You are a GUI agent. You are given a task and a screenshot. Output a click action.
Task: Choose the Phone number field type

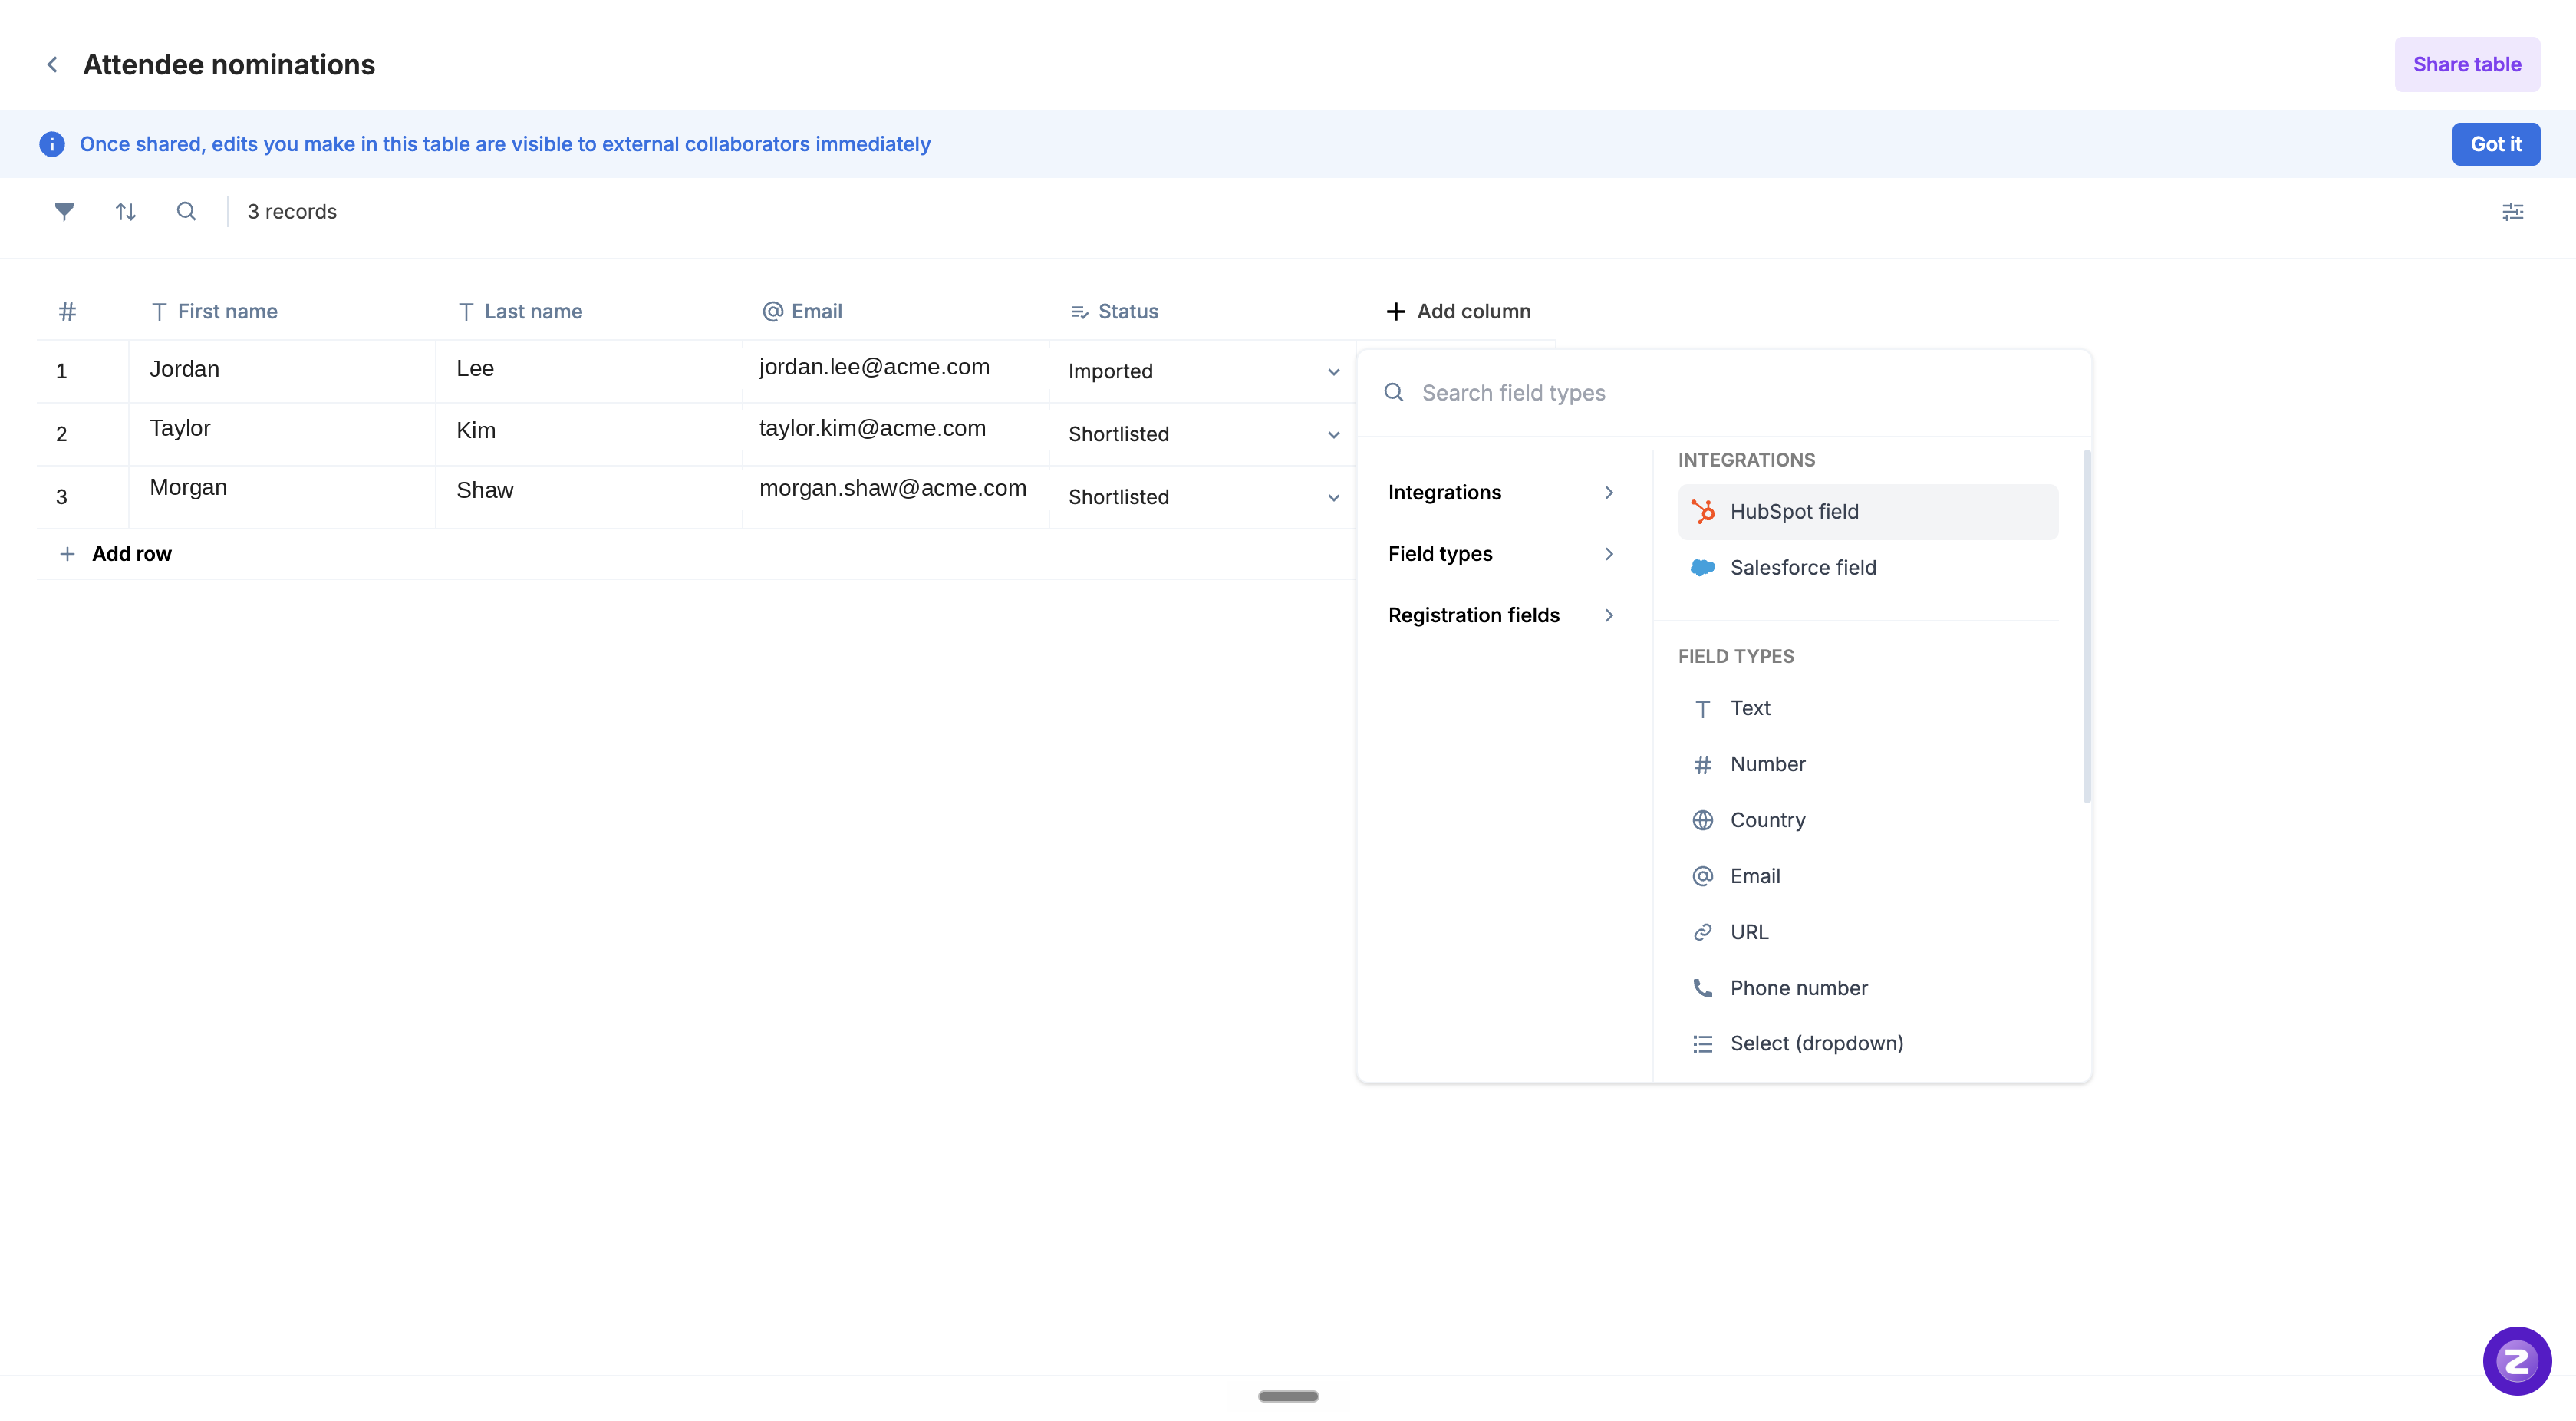click(1868, 988)
